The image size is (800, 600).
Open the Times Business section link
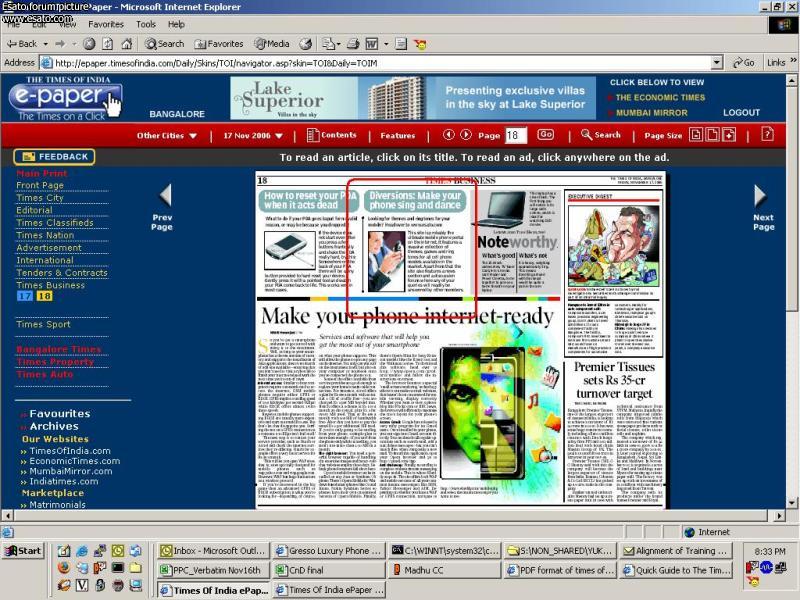coord(50,285)
